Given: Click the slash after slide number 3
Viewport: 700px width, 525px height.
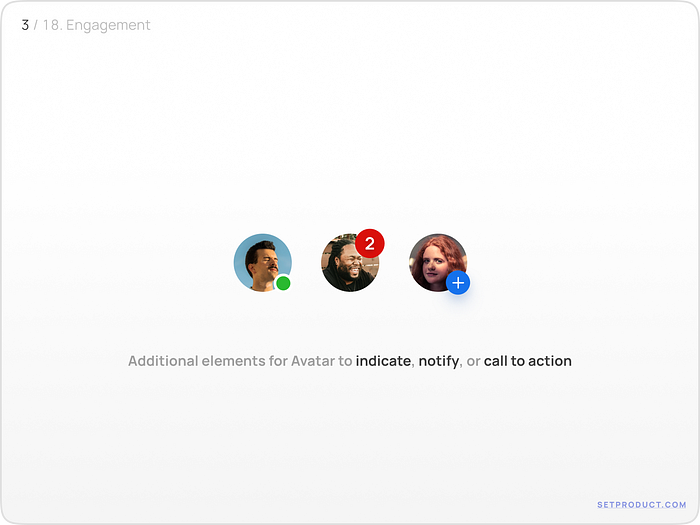Looking at the screenshot, I should [36, 25].
